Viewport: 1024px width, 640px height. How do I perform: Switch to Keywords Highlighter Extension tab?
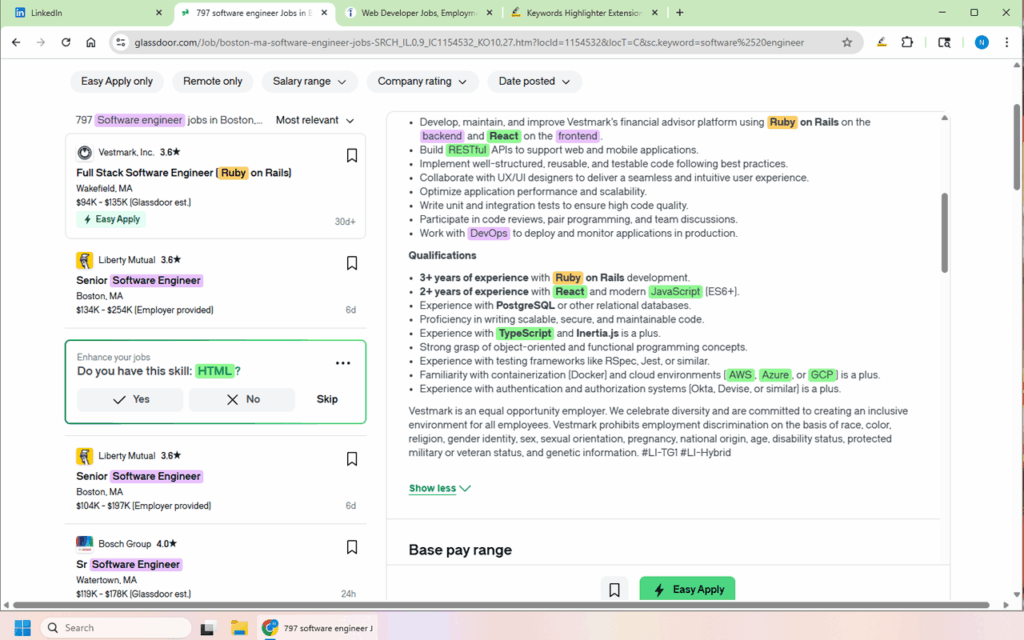[x=584, y=12]
